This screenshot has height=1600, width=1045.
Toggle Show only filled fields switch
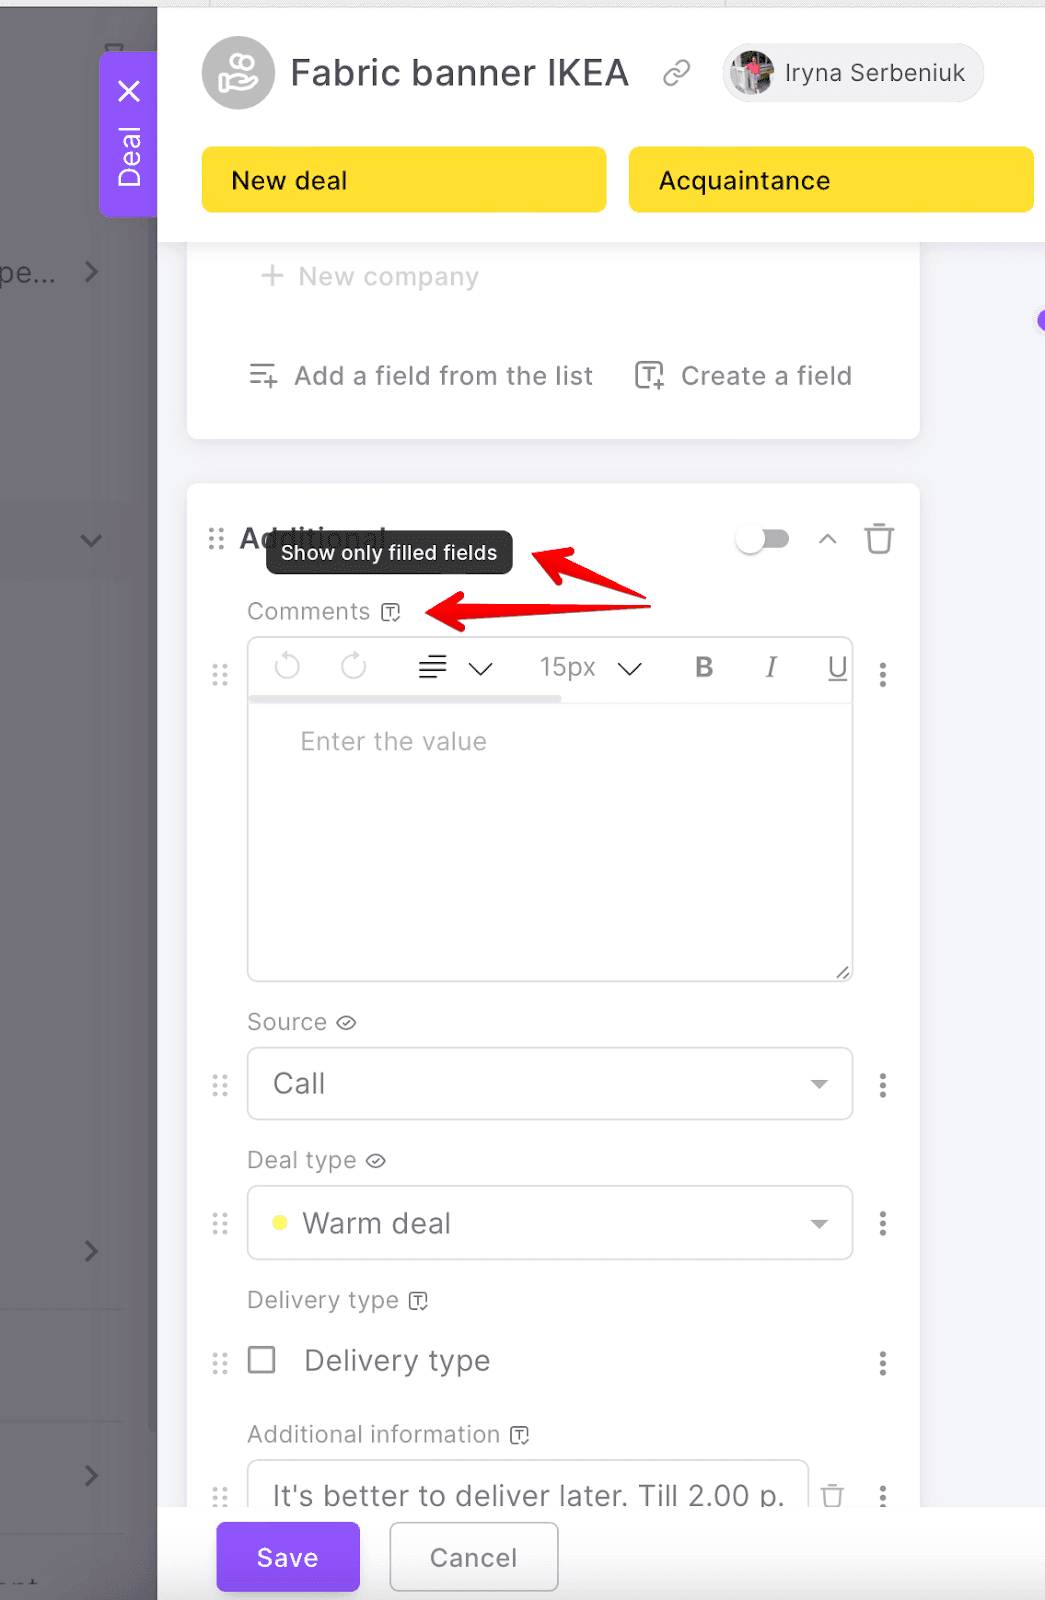(x=763, y=540)
